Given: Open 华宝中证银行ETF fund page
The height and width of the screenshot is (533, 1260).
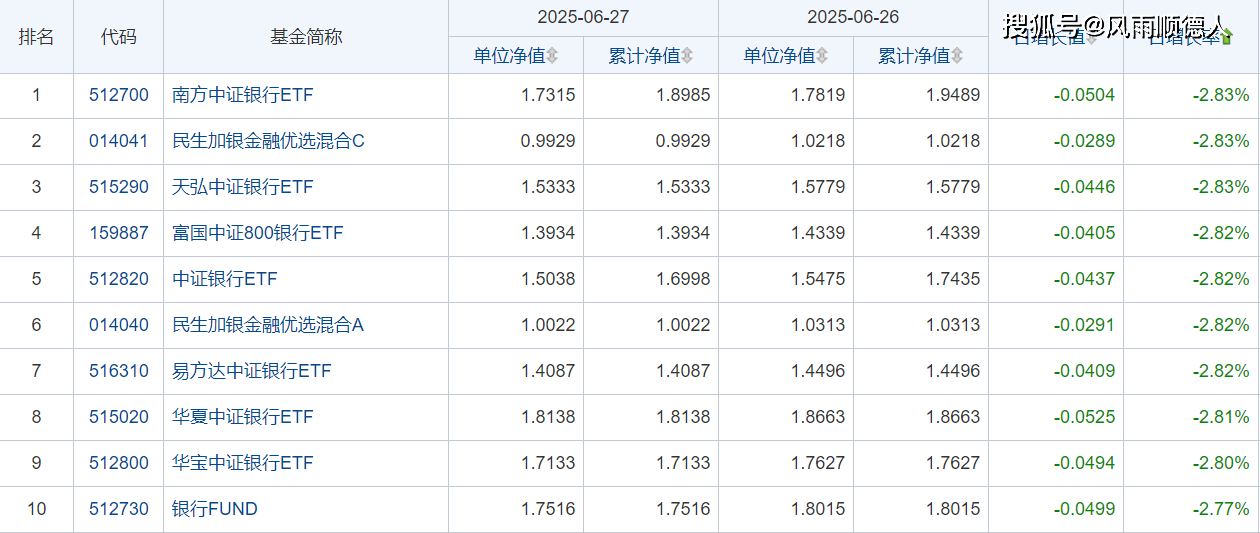Looking at the screenshot, I should (243, 464).
